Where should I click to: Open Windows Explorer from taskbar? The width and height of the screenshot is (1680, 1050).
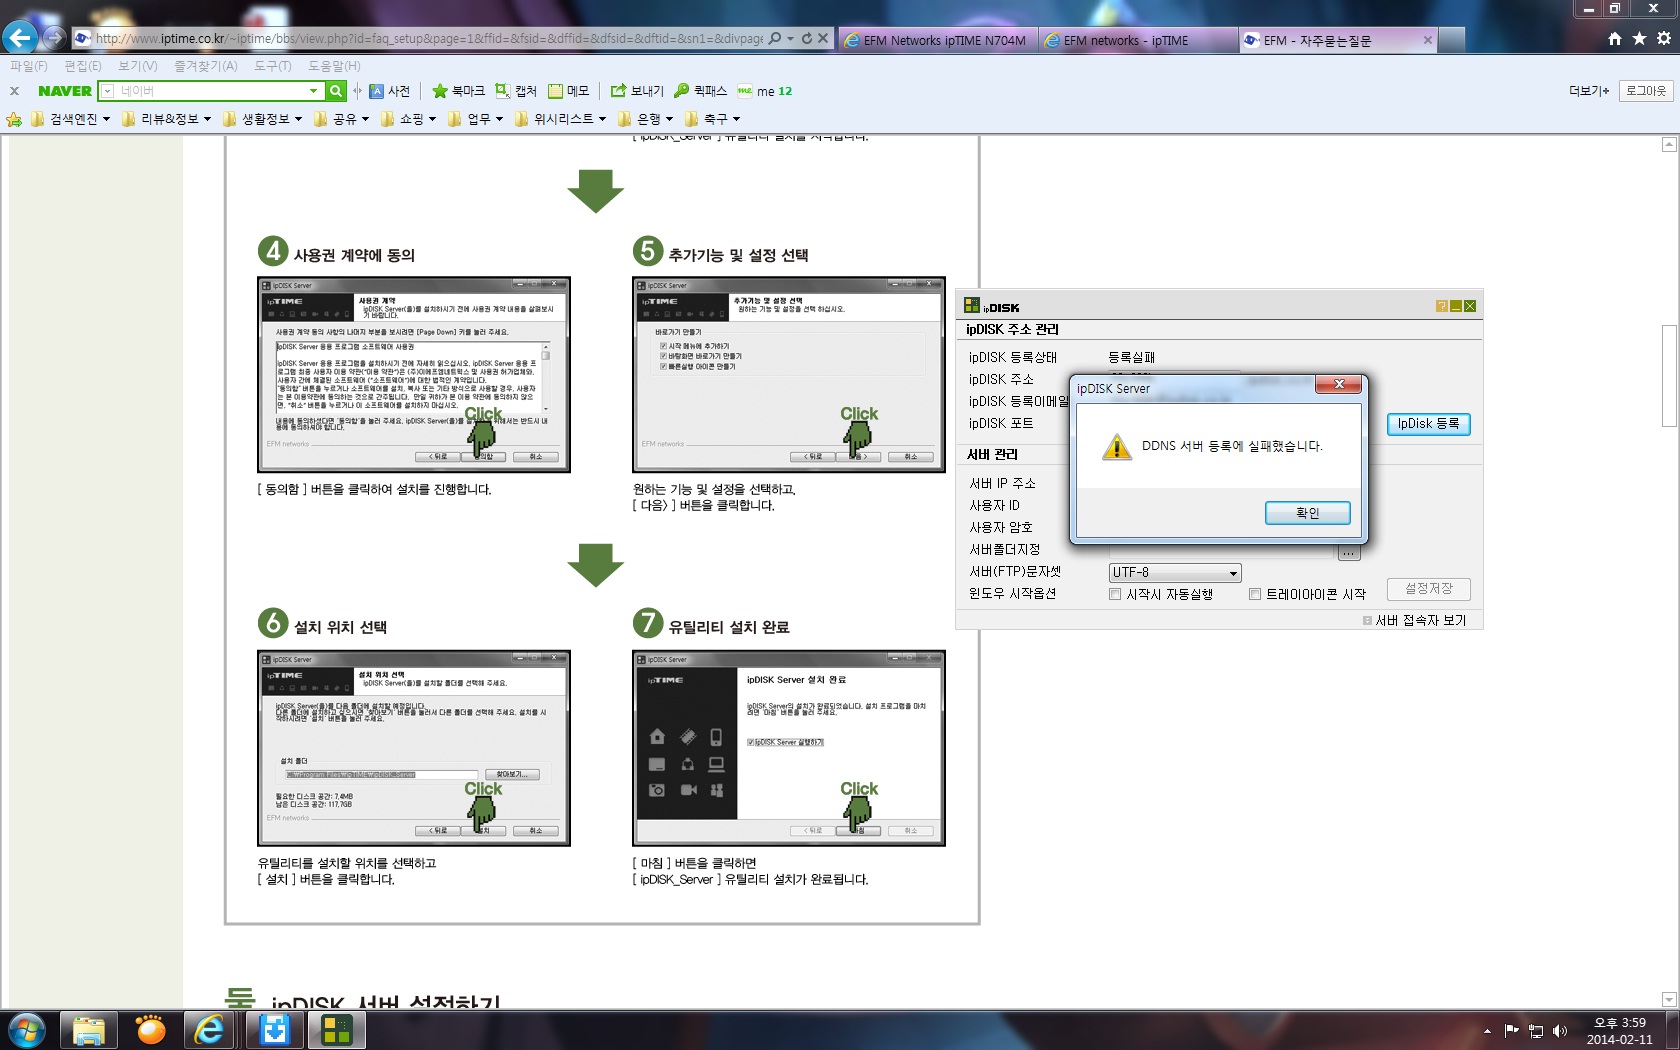pyautogui.click(x=88, y=1030)
